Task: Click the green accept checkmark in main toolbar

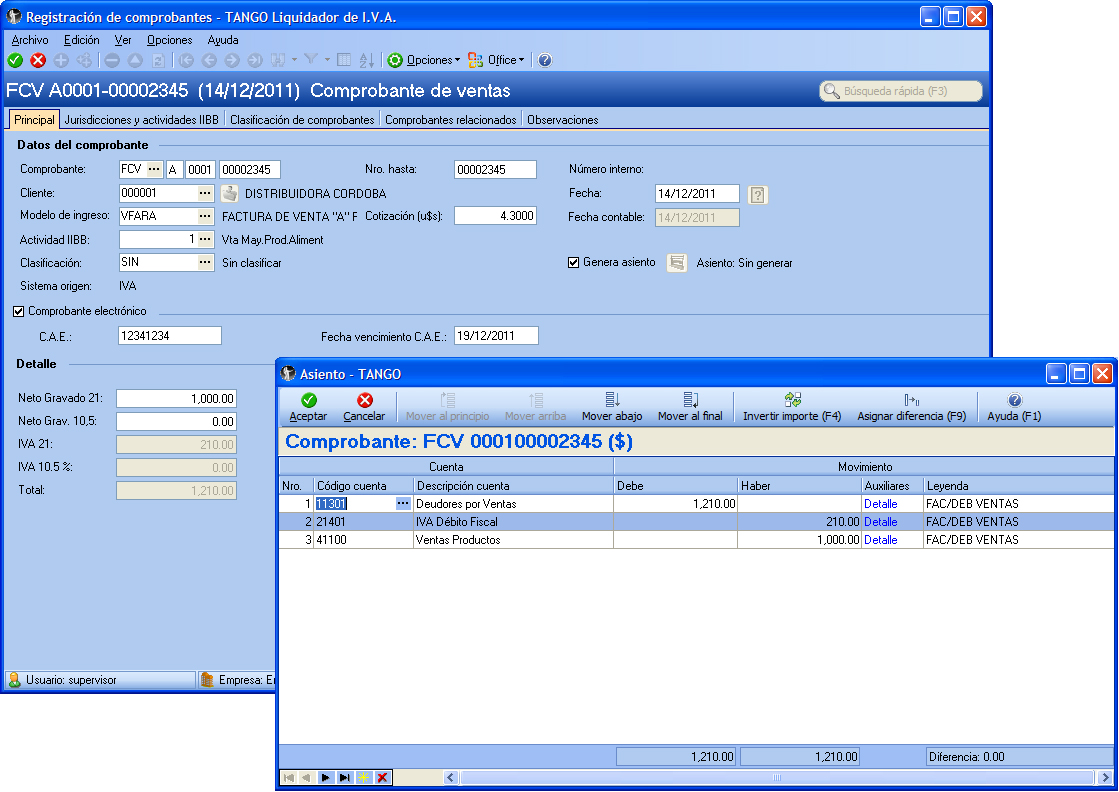Action: tap(15, 61)
